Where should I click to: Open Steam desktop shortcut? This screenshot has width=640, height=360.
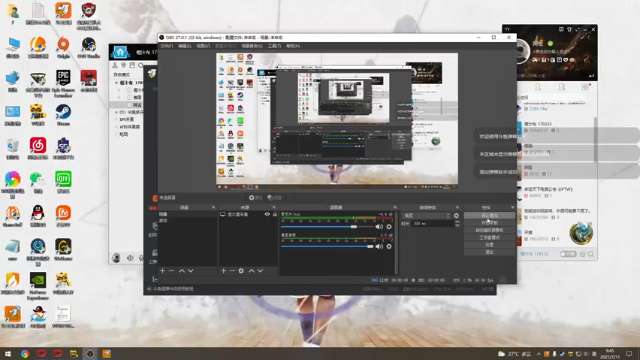click(63, 114)
